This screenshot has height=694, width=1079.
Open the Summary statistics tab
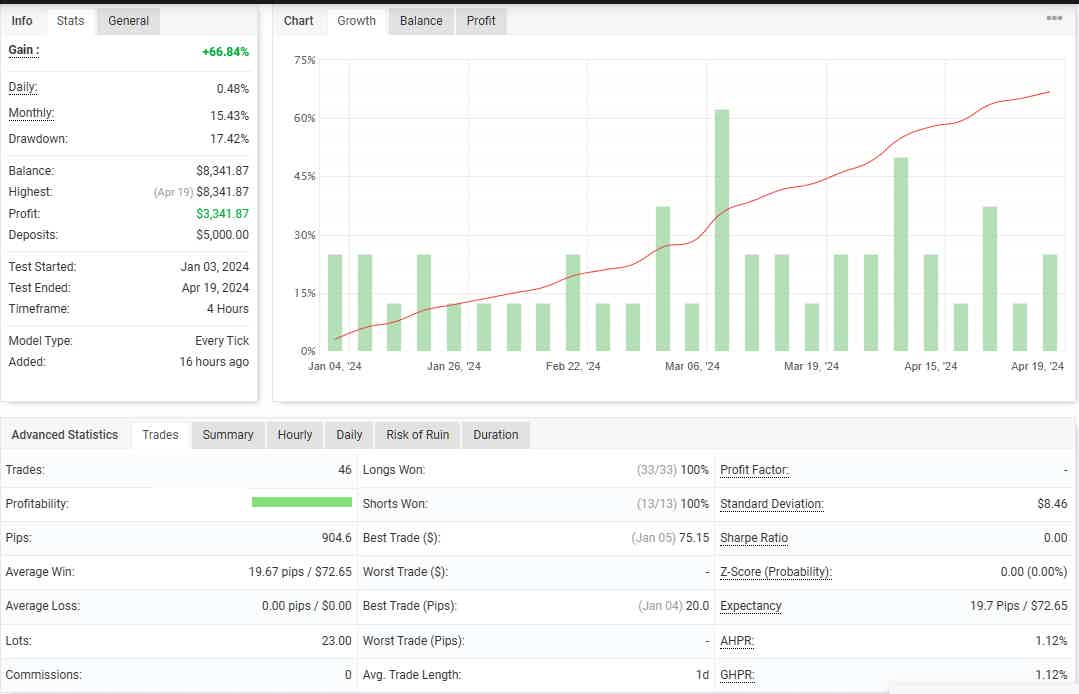228,435
